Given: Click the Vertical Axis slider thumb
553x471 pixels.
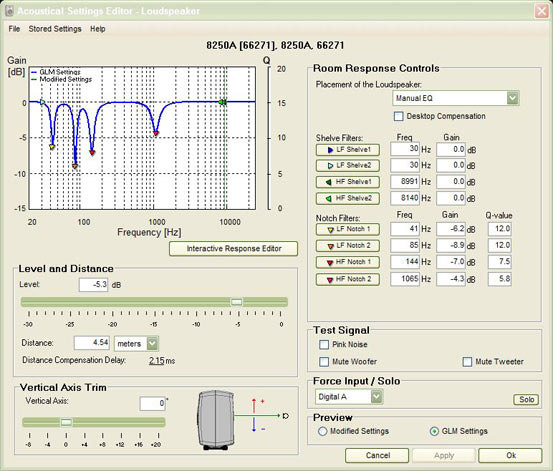Looking at the screenshot, I should point(66,422).
